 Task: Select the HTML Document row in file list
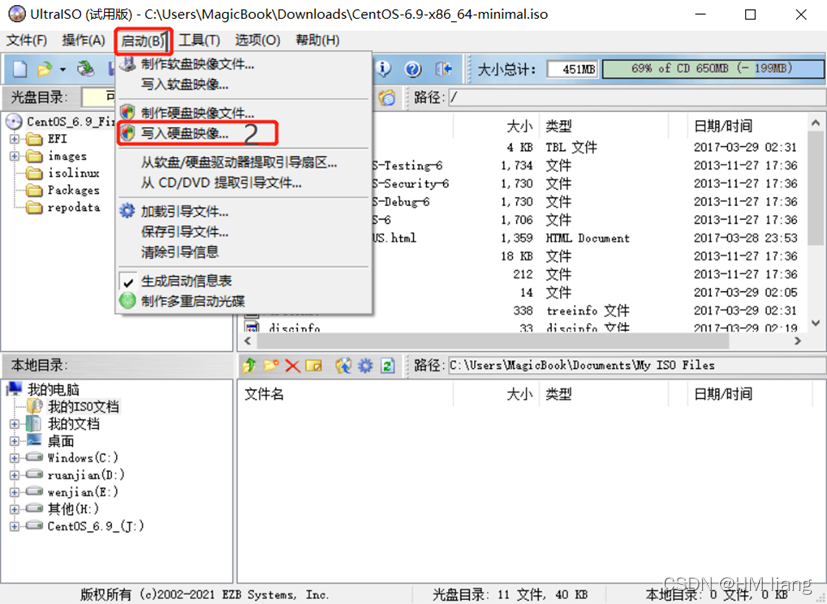pos(588,238)
